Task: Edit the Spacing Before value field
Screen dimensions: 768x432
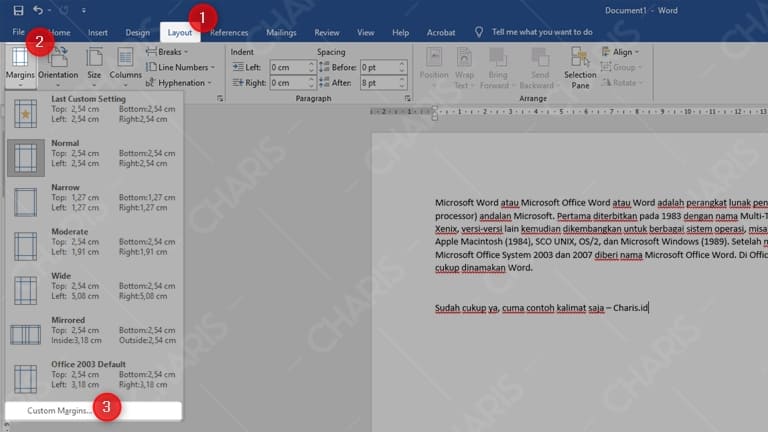Action: pyautogui.click(x=379, y=67)
